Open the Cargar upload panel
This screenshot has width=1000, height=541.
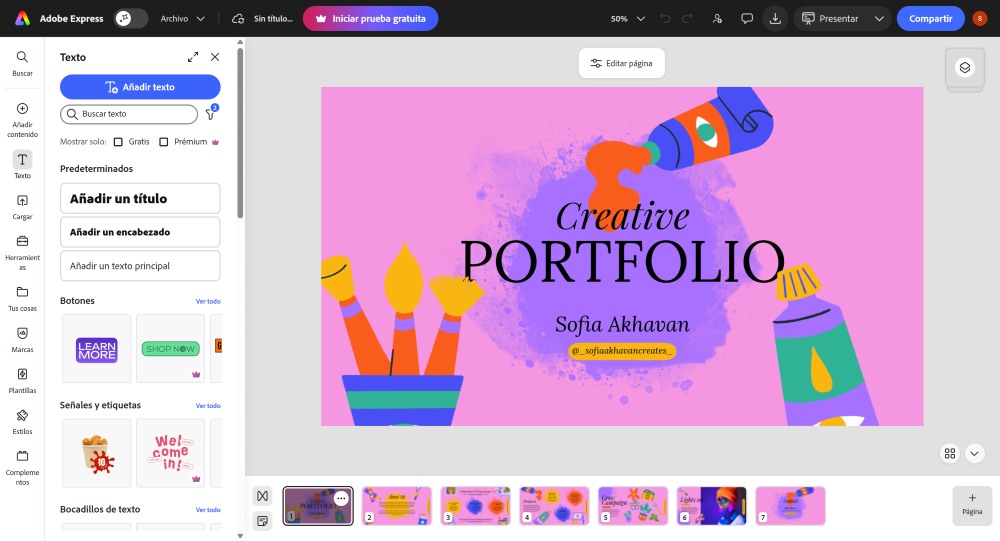[x=22, y=207]
